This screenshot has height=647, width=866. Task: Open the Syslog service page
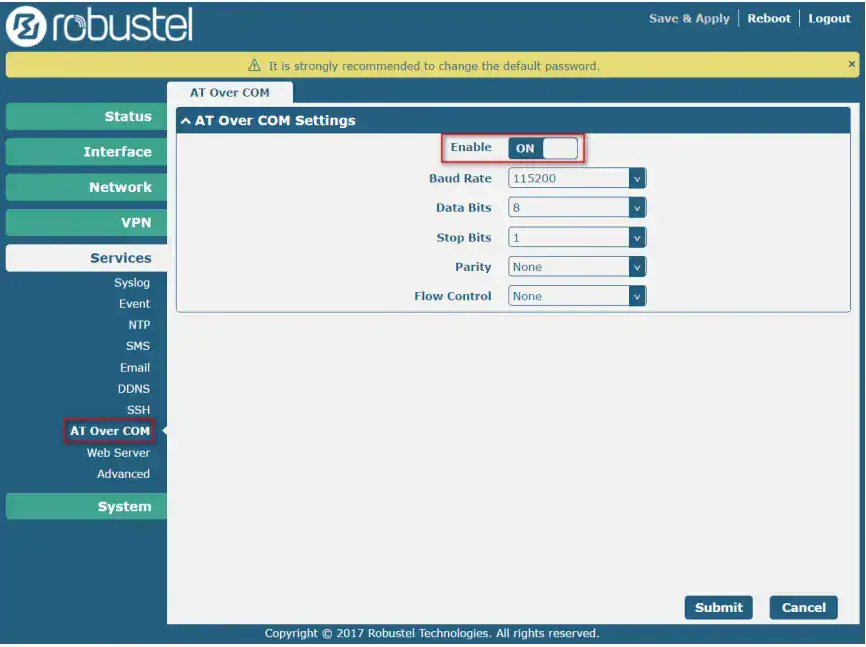pyautogui.click(x=131, y=283)
